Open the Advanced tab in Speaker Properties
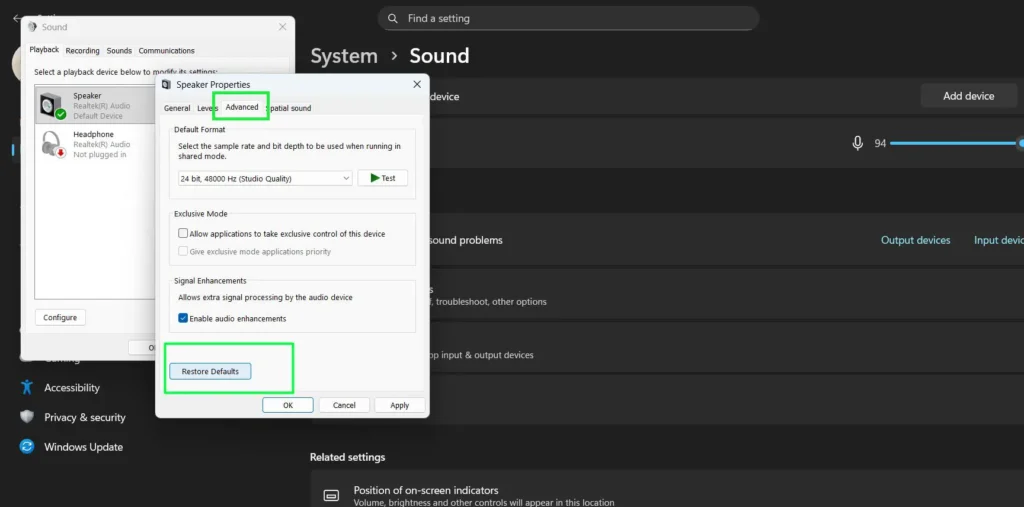Viewport: 1024px width, 507px height. click(242, 107)
